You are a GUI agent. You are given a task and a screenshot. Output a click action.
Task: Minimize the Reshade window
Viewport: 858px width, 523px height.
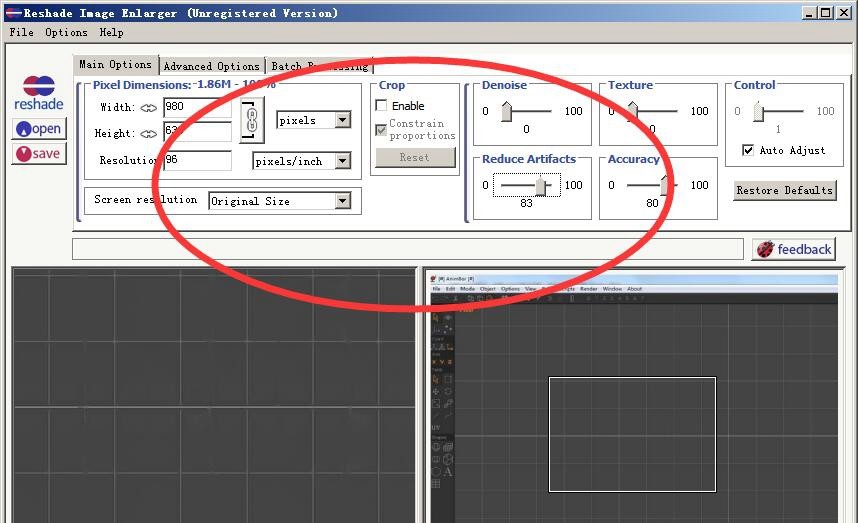tap(809, 13)
